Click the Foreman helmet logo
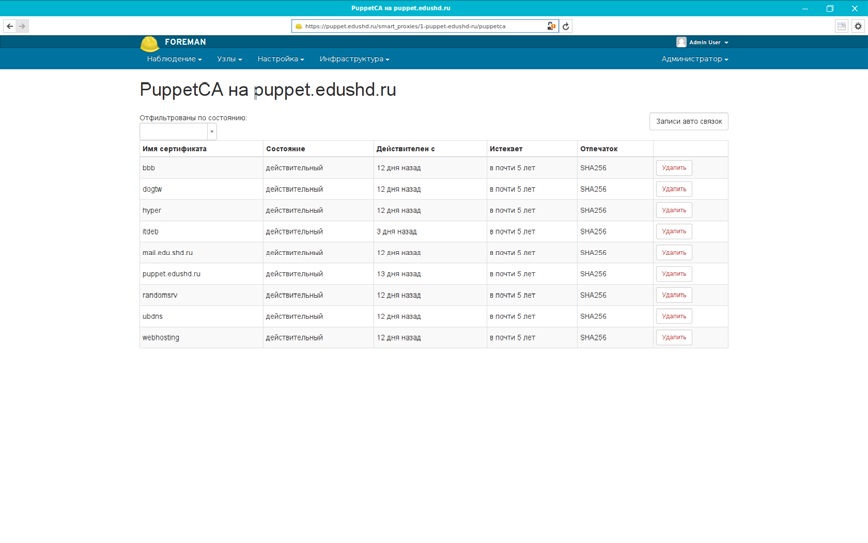Image resolution: width=868 pixels, height=543 pixels. (149, 43)
